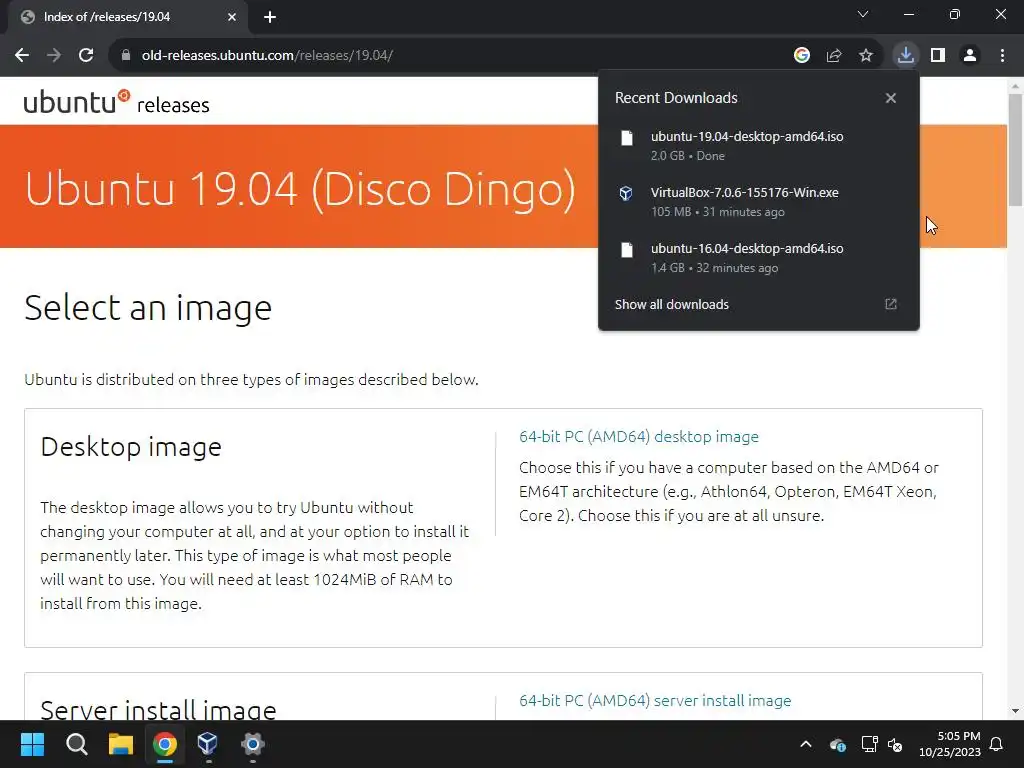This screenshot has width=1024, height=768.
Task: Open the side panel icon
Action: [x=938, y=56]
